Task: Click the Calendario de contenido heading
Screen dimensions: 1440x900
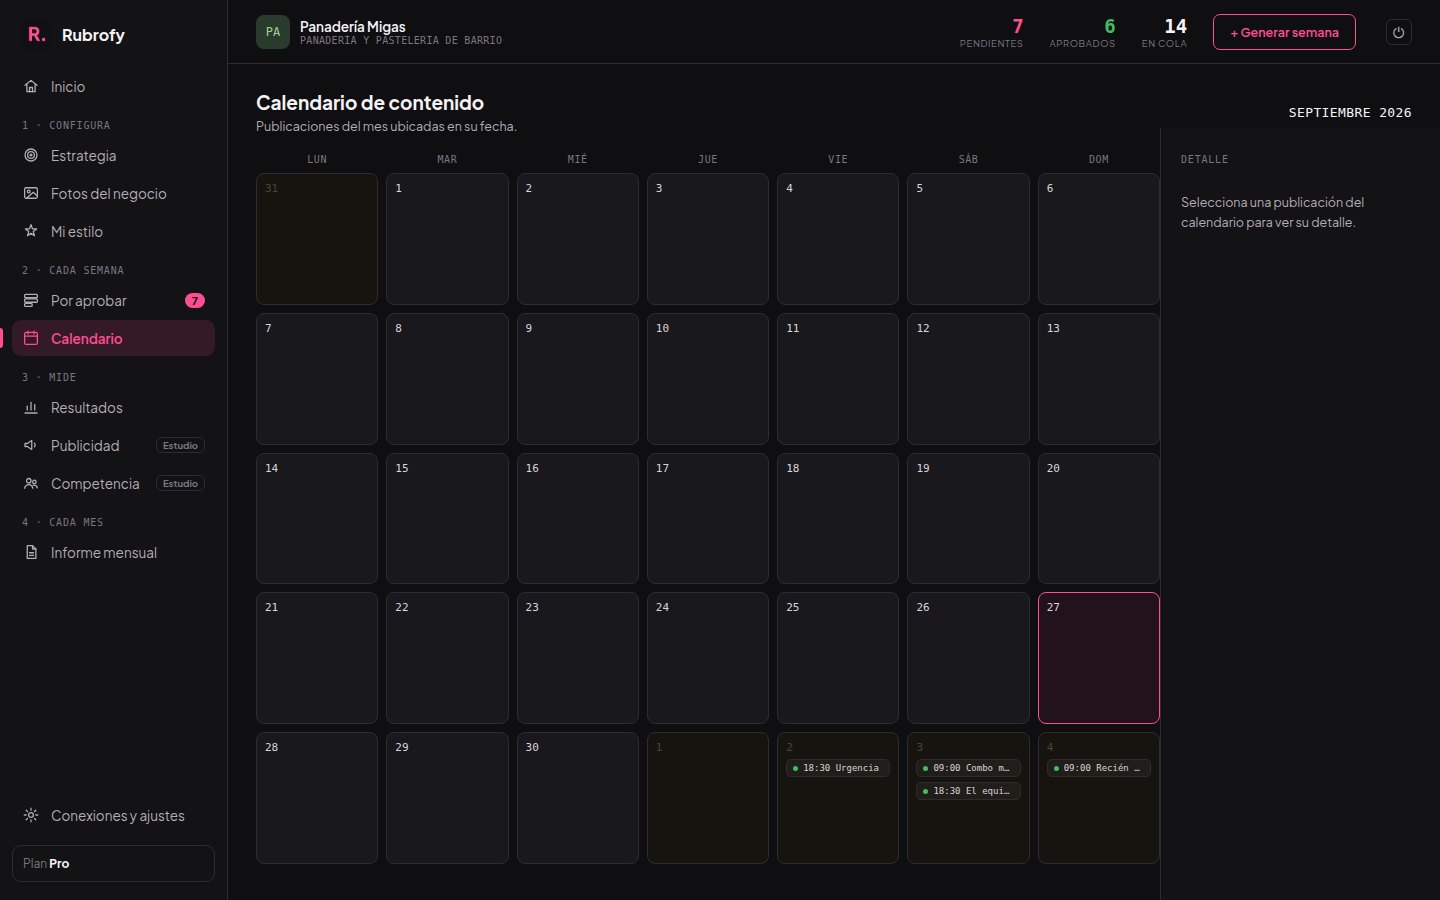Action: pos(370,103)
